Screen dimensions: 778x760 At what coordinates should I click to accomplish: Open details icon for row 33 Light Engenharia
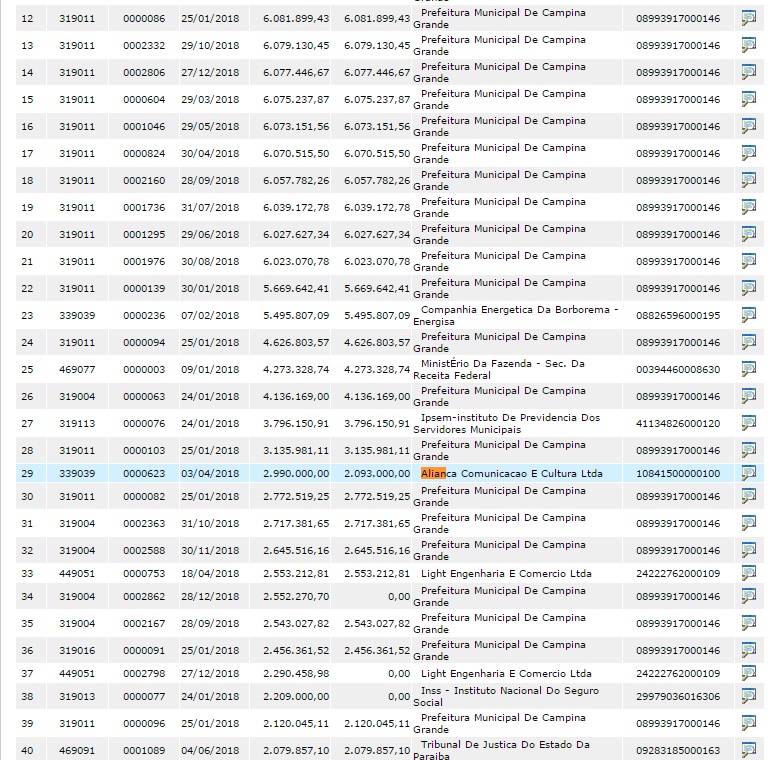pyautogui.click(x=749, y=573)
